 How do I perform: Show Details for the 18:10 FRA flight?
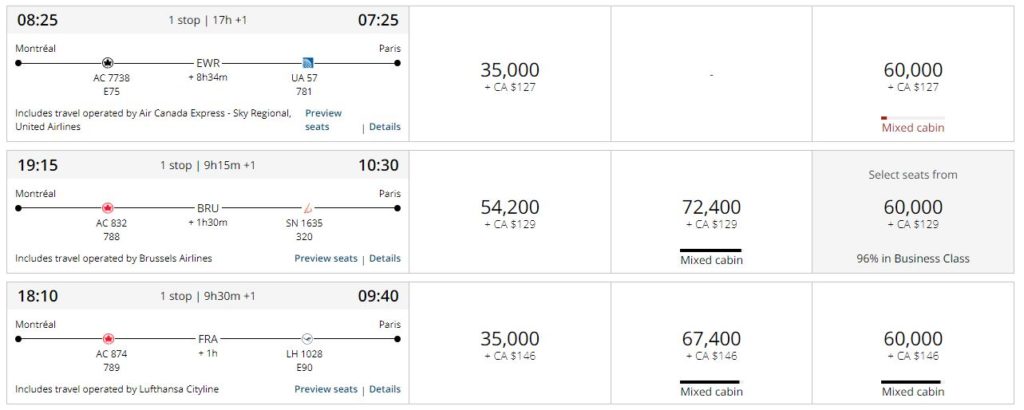pos(385,389)
